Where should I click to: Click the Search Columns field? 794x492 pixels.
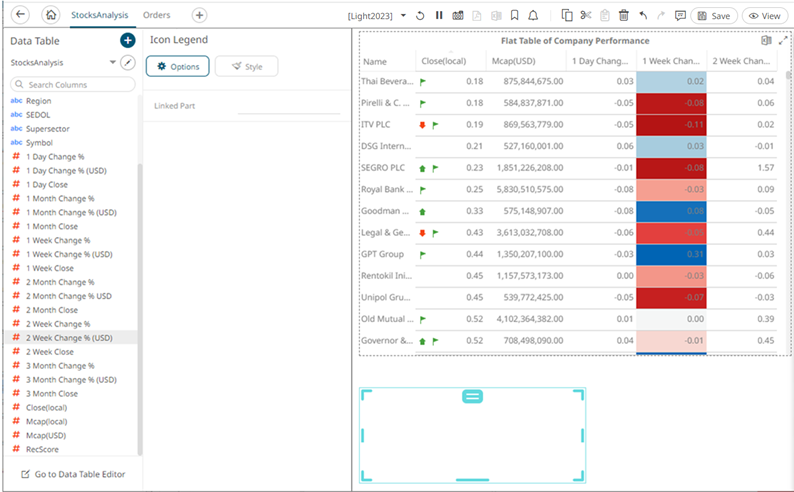click(75, 85)
